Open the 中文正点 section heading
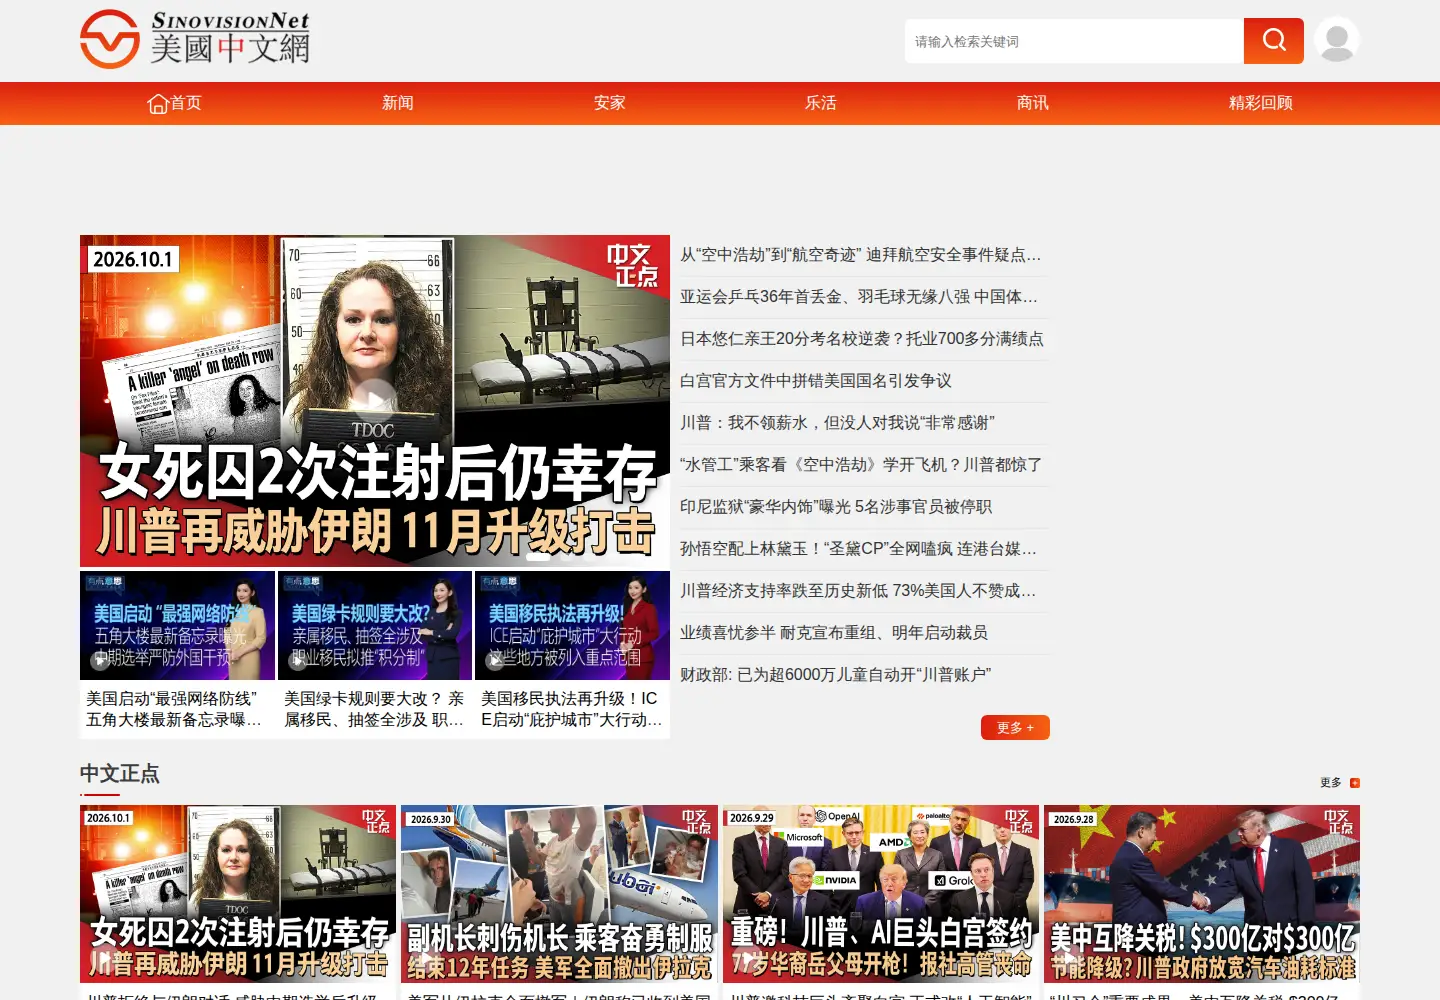Viewport: 1440px width, 1000px height. pyautogui.click(x=120, y=774)
